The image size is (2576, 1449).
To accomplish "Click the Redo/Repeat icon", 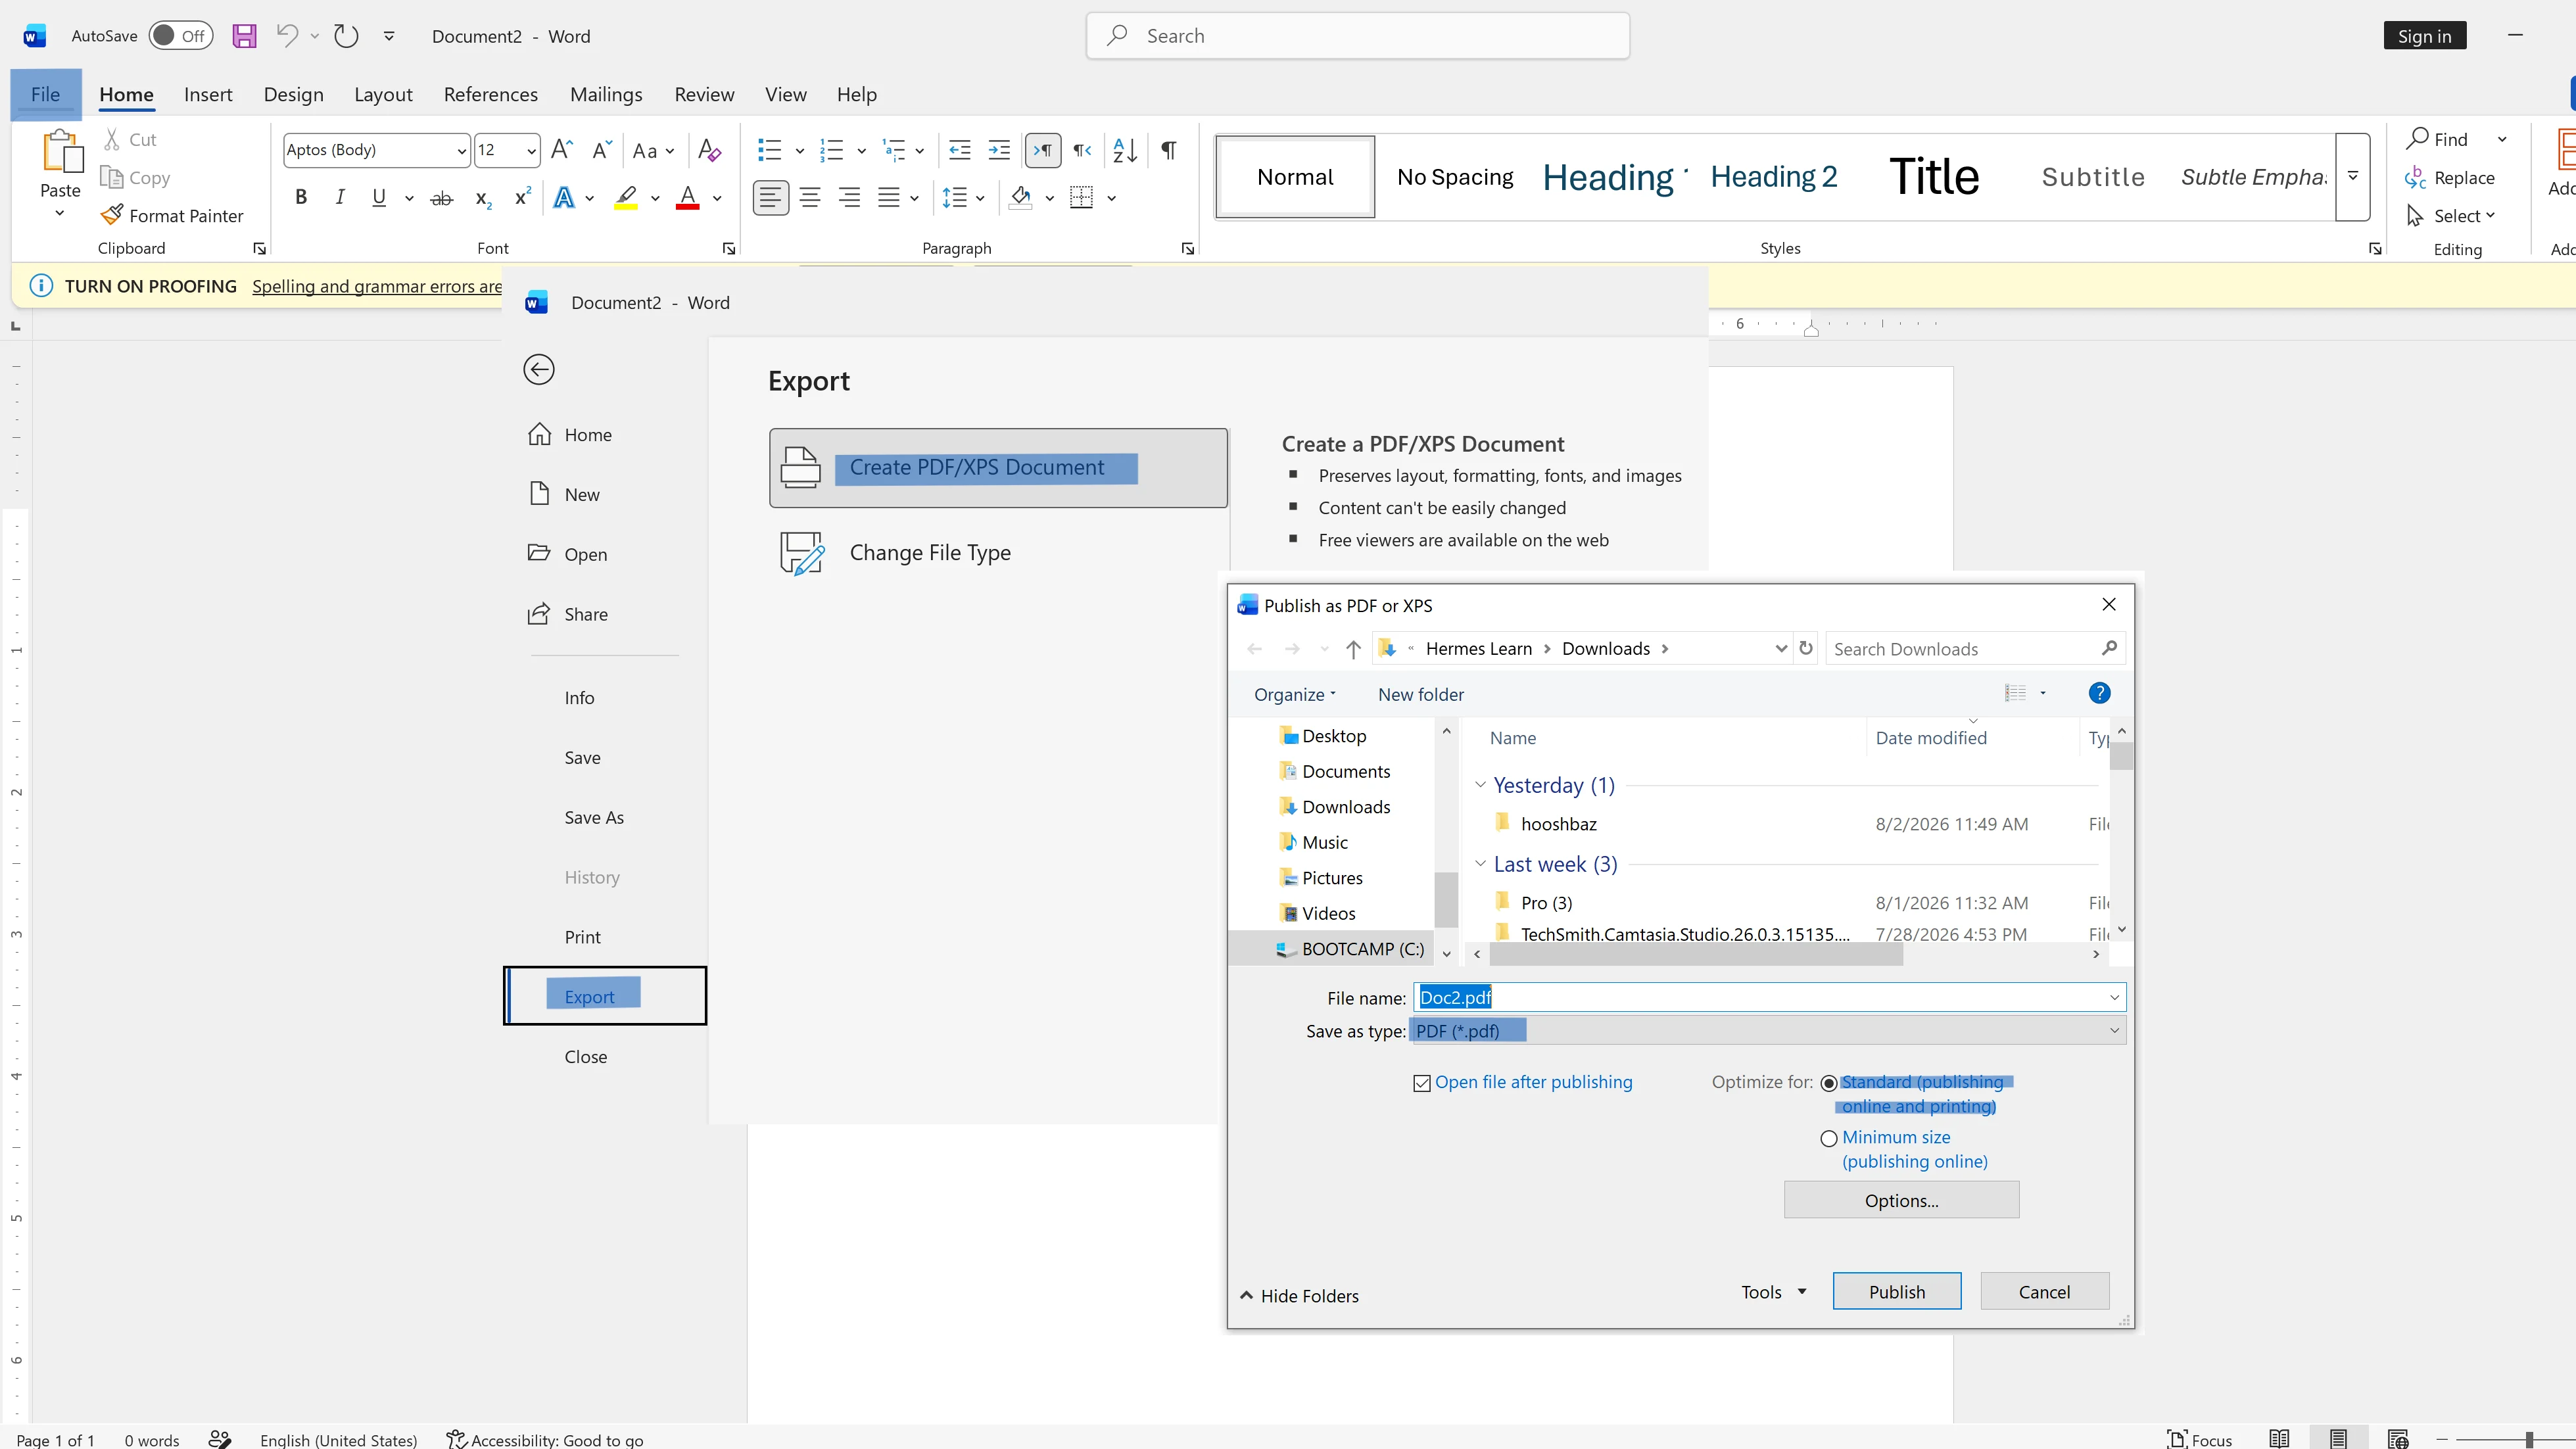I will [346, 36].
